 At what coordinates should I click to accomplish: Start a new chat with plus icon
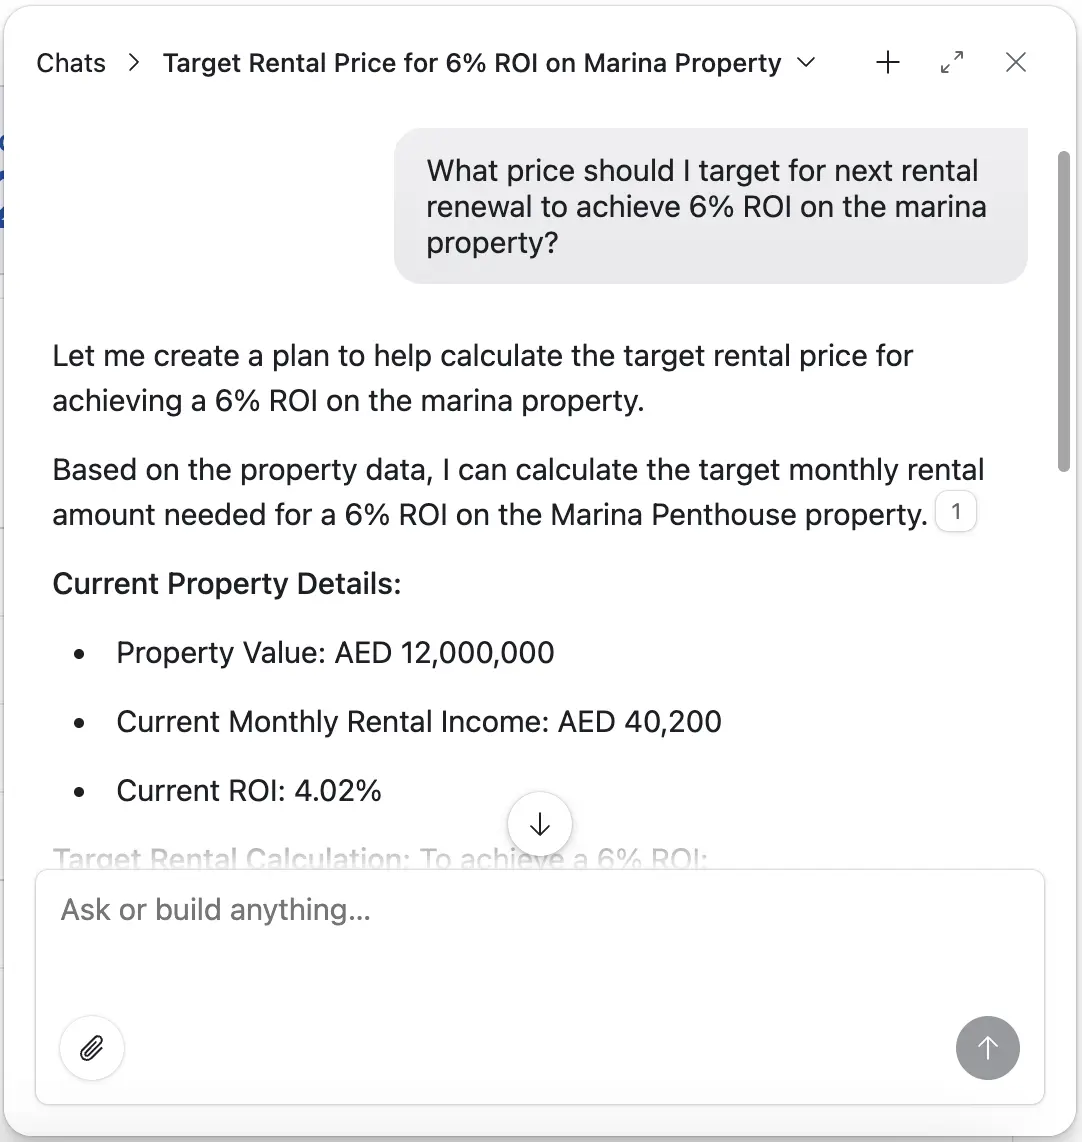tap(888, 63)
